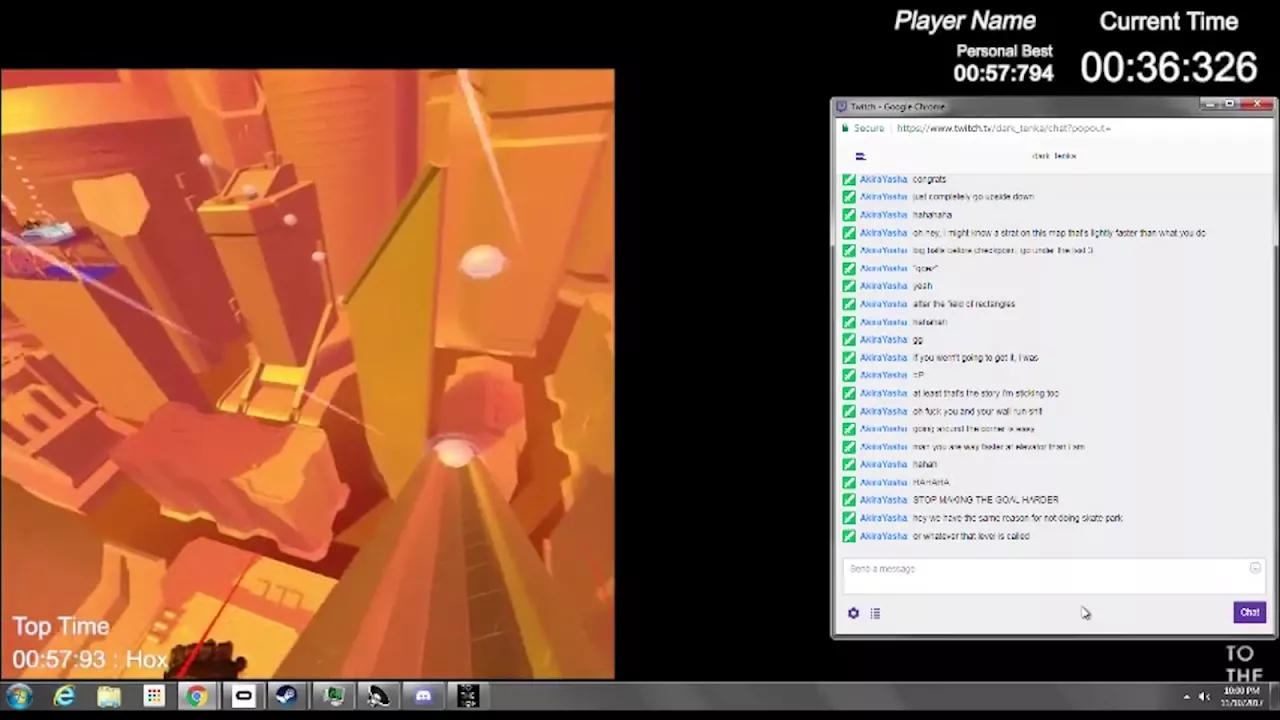
Task: Click AkiraYasha name beside 'yeah'
Action: click(x=883, y=286)
